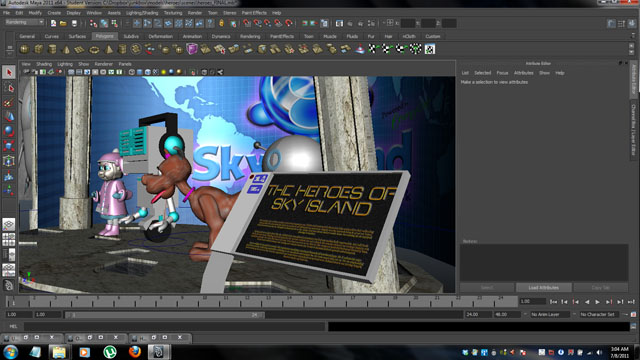Toggle the selection lock icon
Screen dimensions: 640x360
(221, 23)
